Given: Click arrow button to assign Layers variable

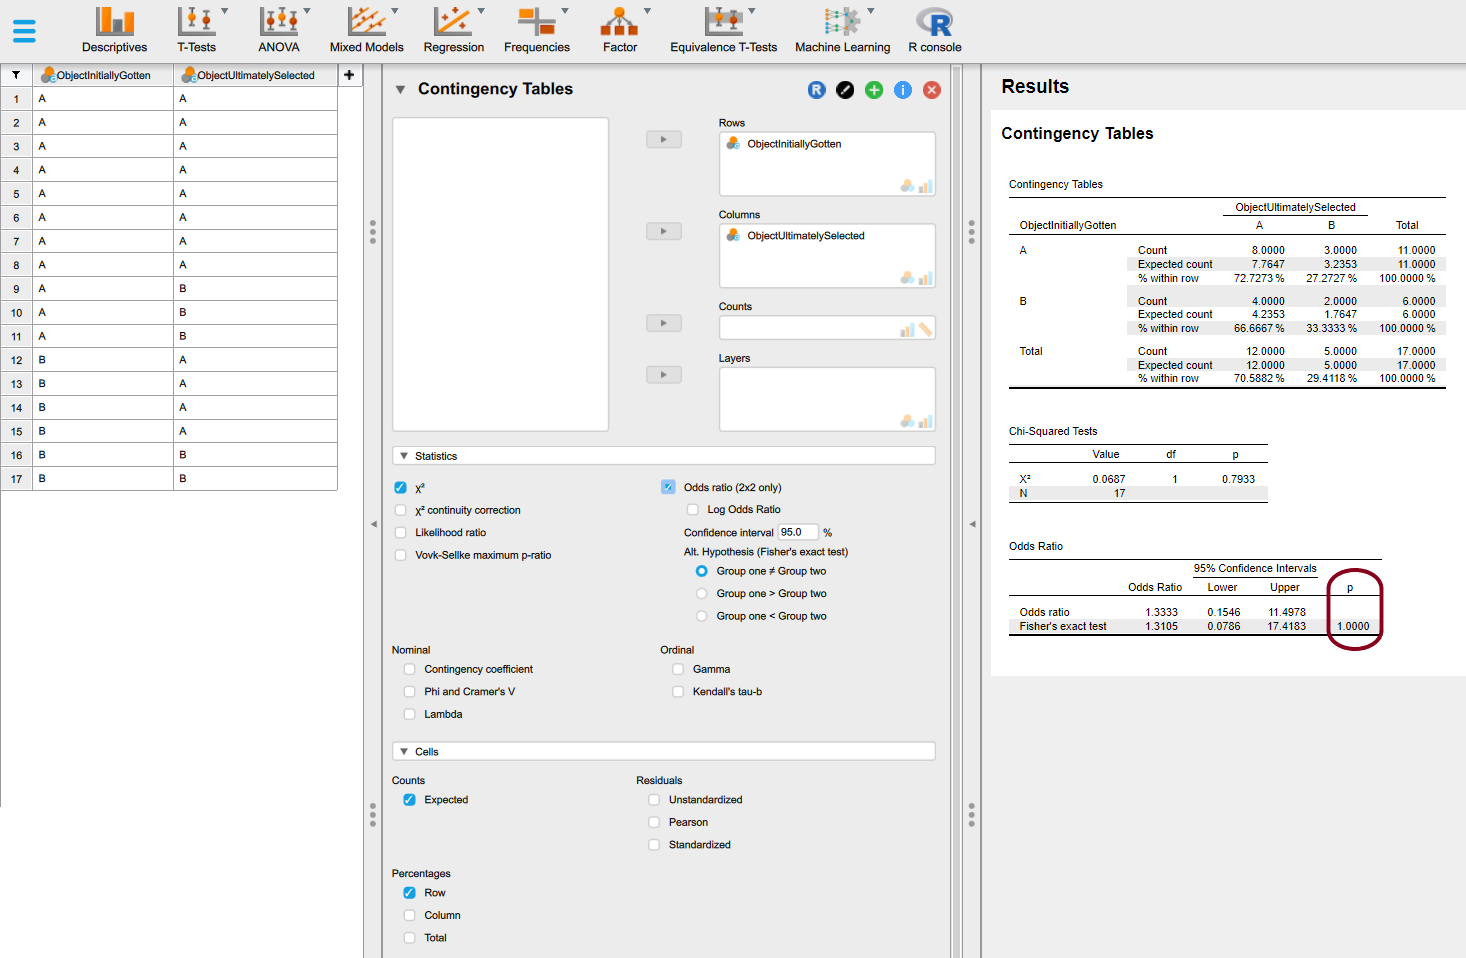Looking at the screenshot, I should pyautogui.click(x=664, y=375).
